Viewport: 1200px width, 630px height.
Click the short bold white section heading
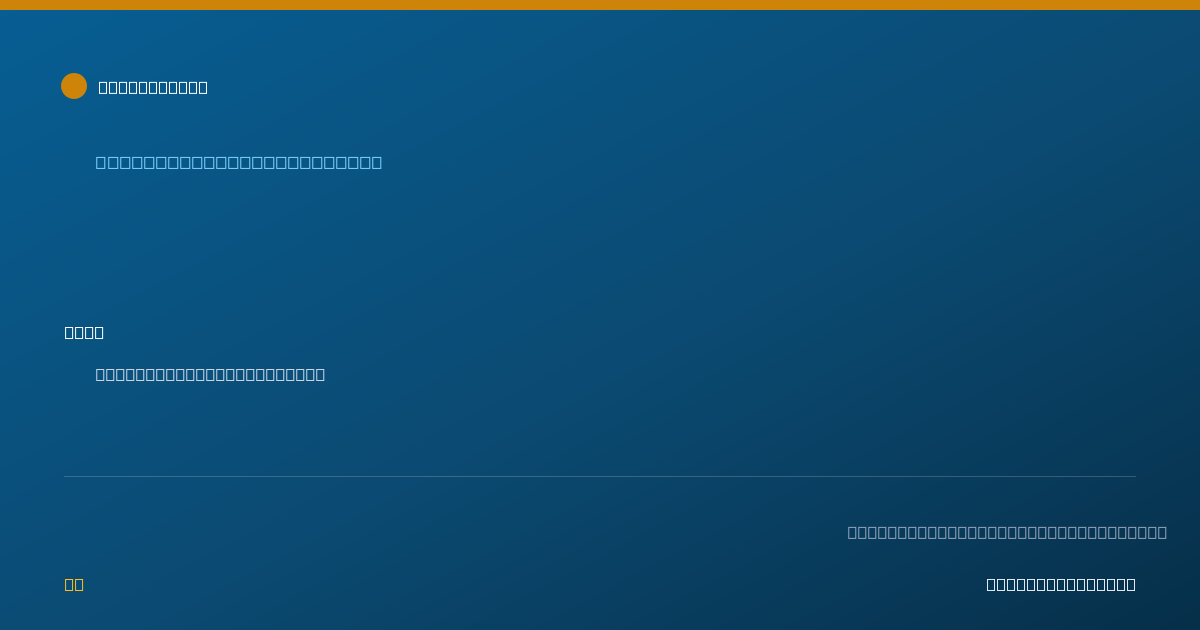coord(84,332)
